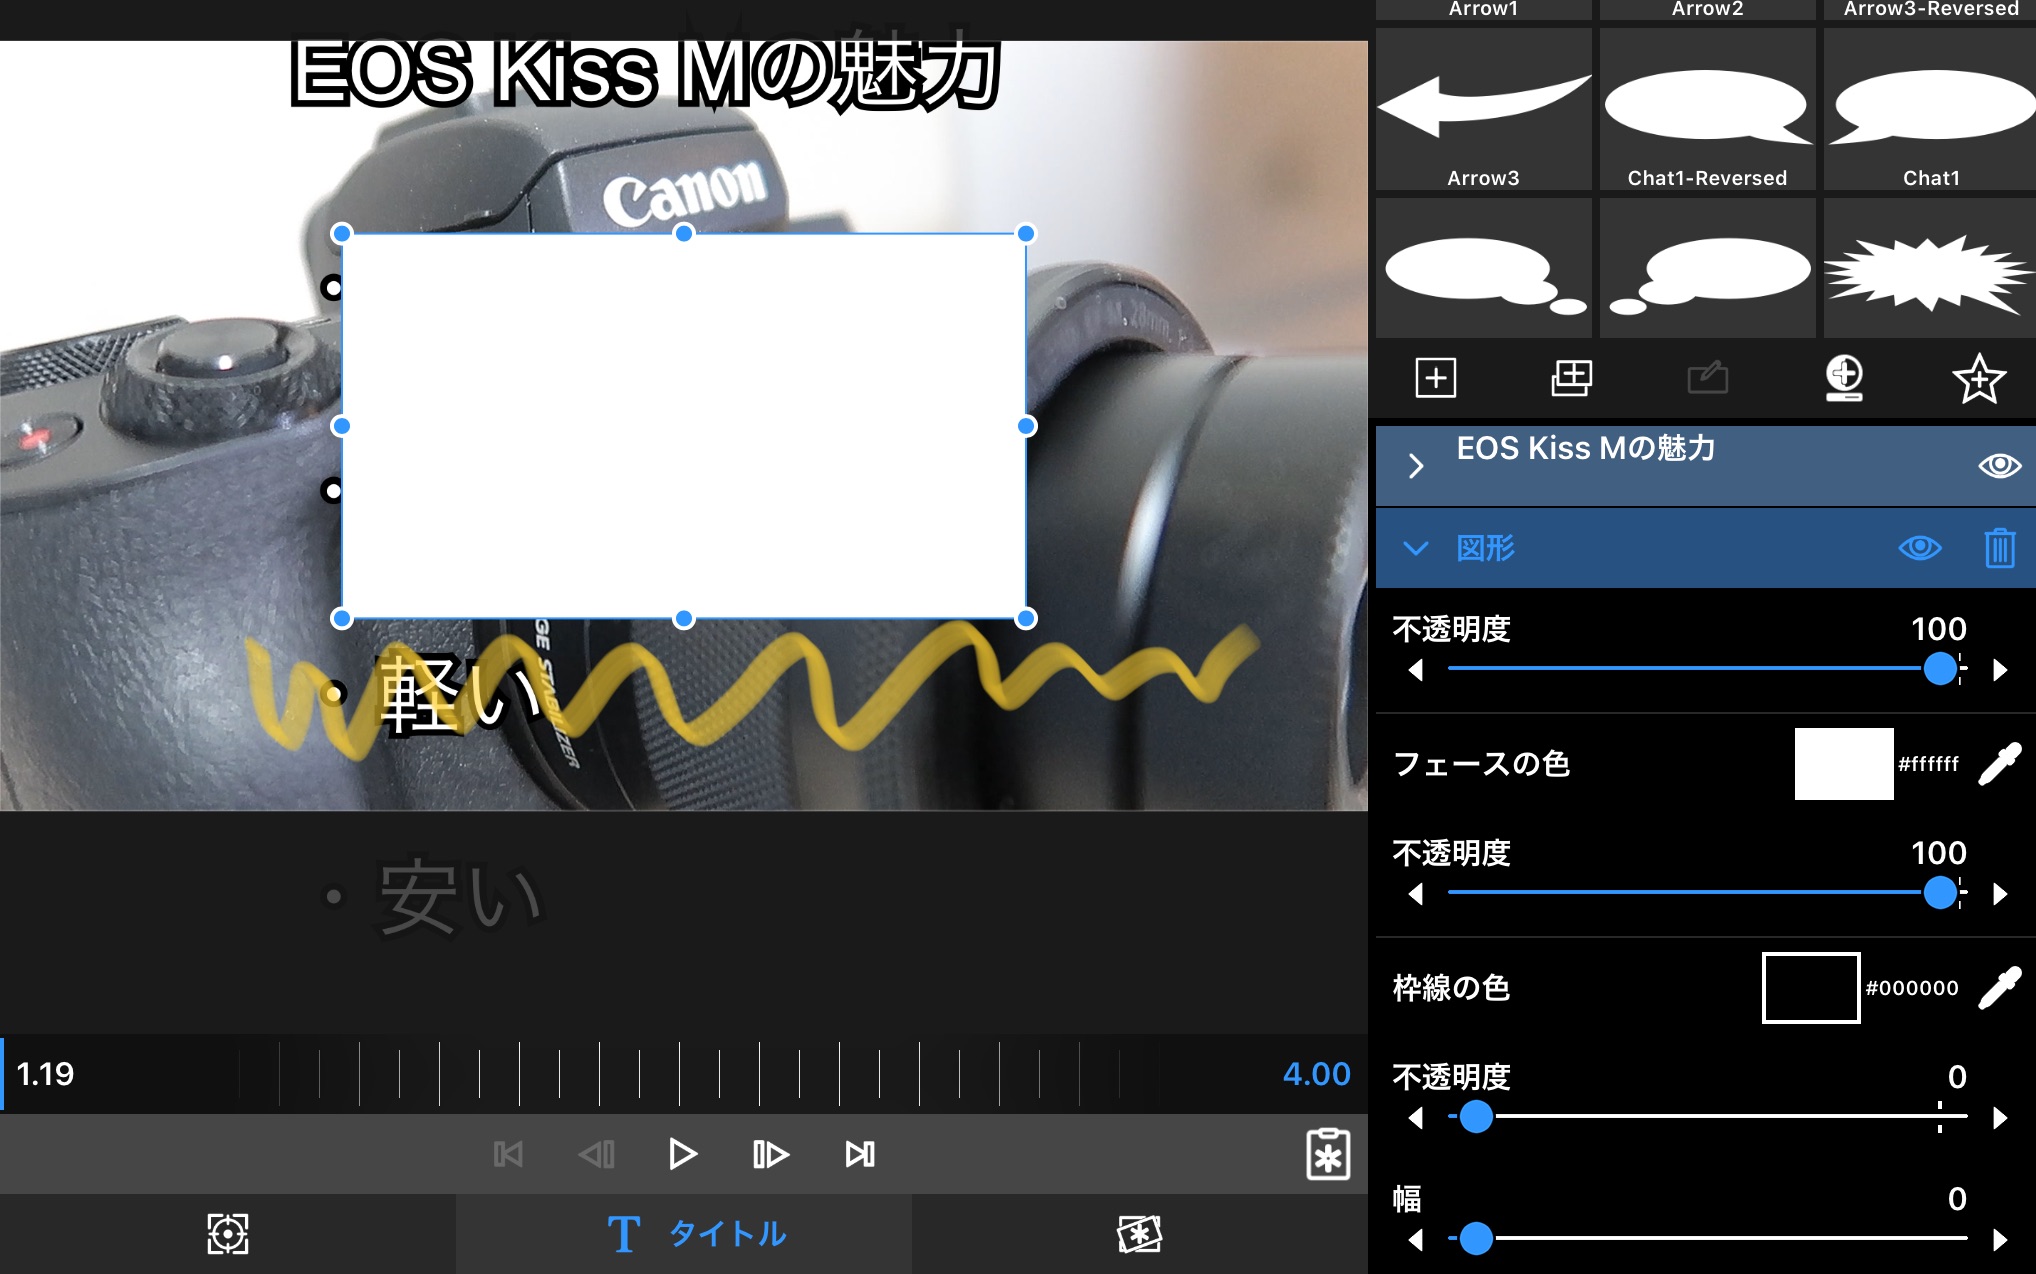Click the stamp with plus icon
The image size is (2036, 1274).
[1844, 378]
